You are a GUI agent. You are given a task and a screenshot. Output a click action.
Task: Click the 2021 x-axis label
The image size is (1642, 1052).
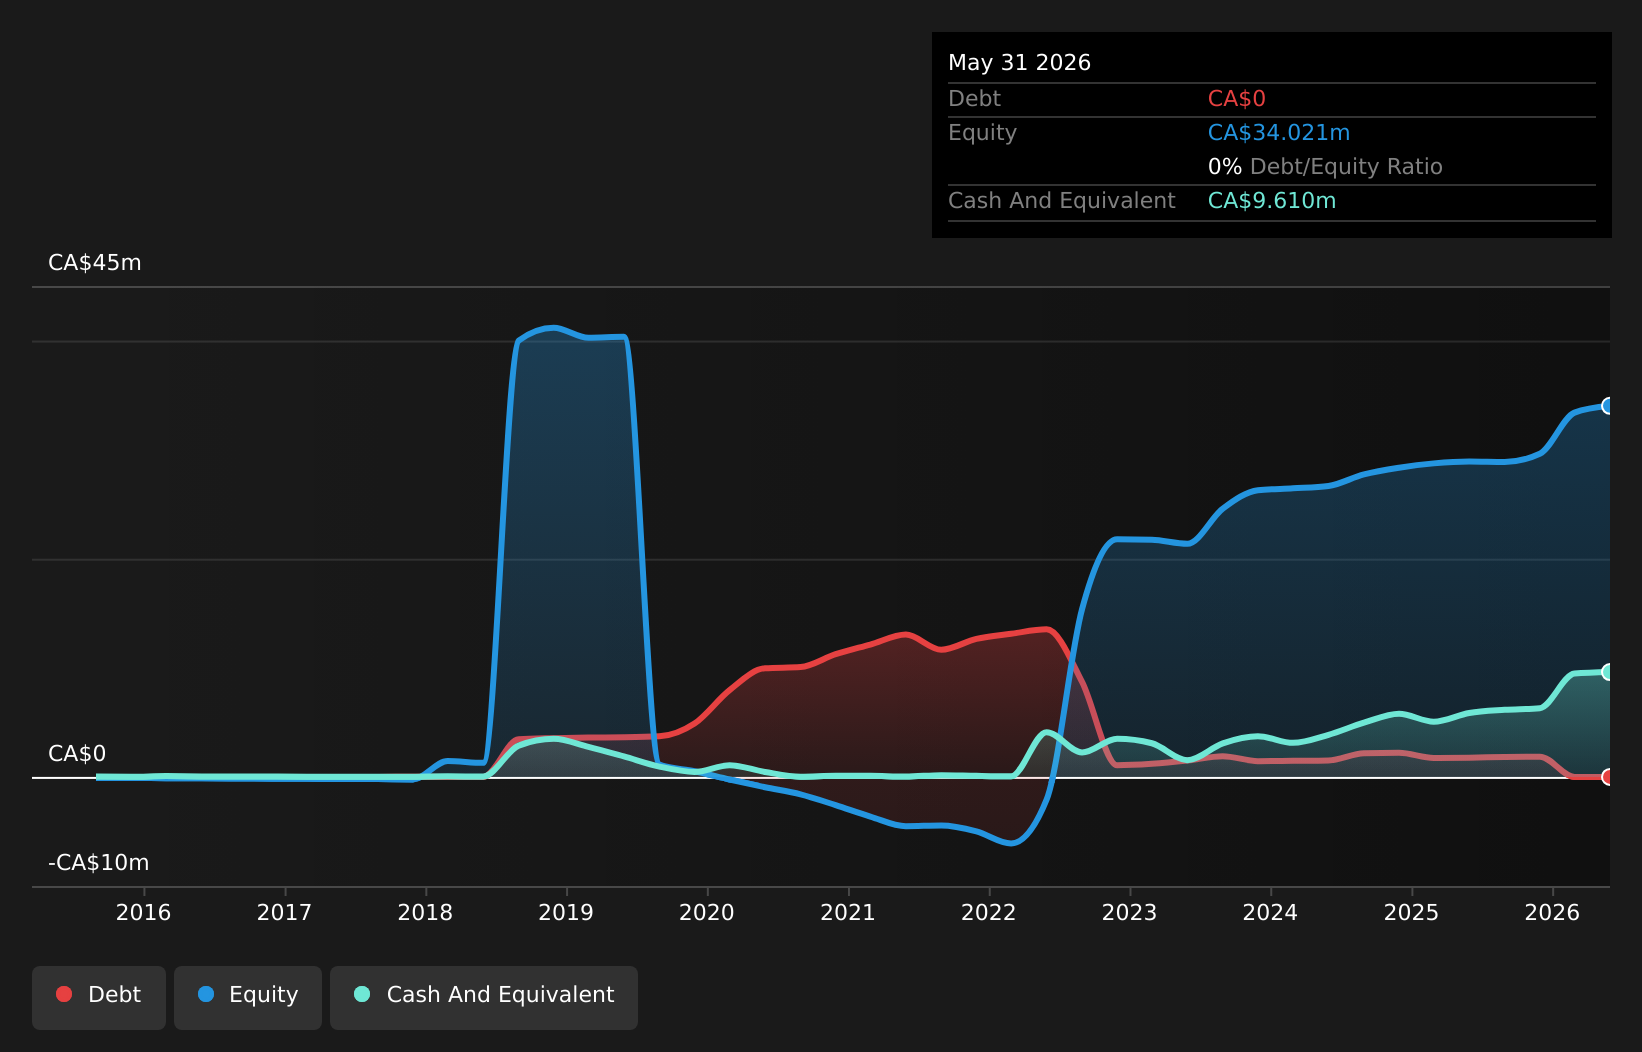pos(848,912)
